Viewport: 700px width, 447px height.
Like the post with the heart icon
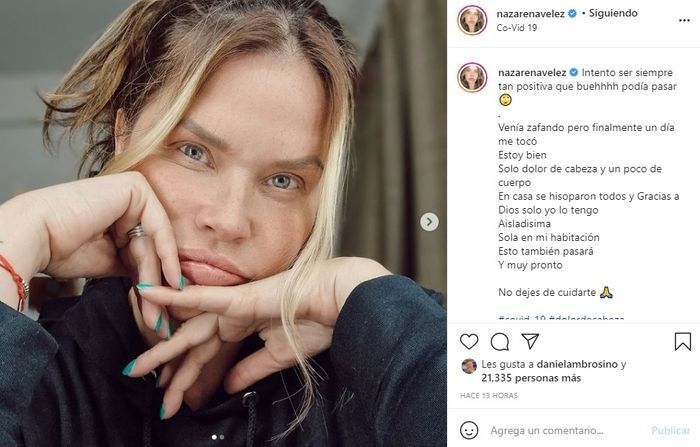pos(469,342)
